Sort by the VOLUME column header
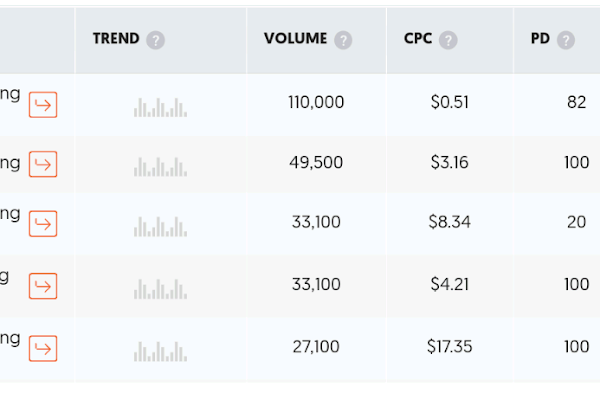The height and width of the screenshot is (400, 600). point(295,40)
